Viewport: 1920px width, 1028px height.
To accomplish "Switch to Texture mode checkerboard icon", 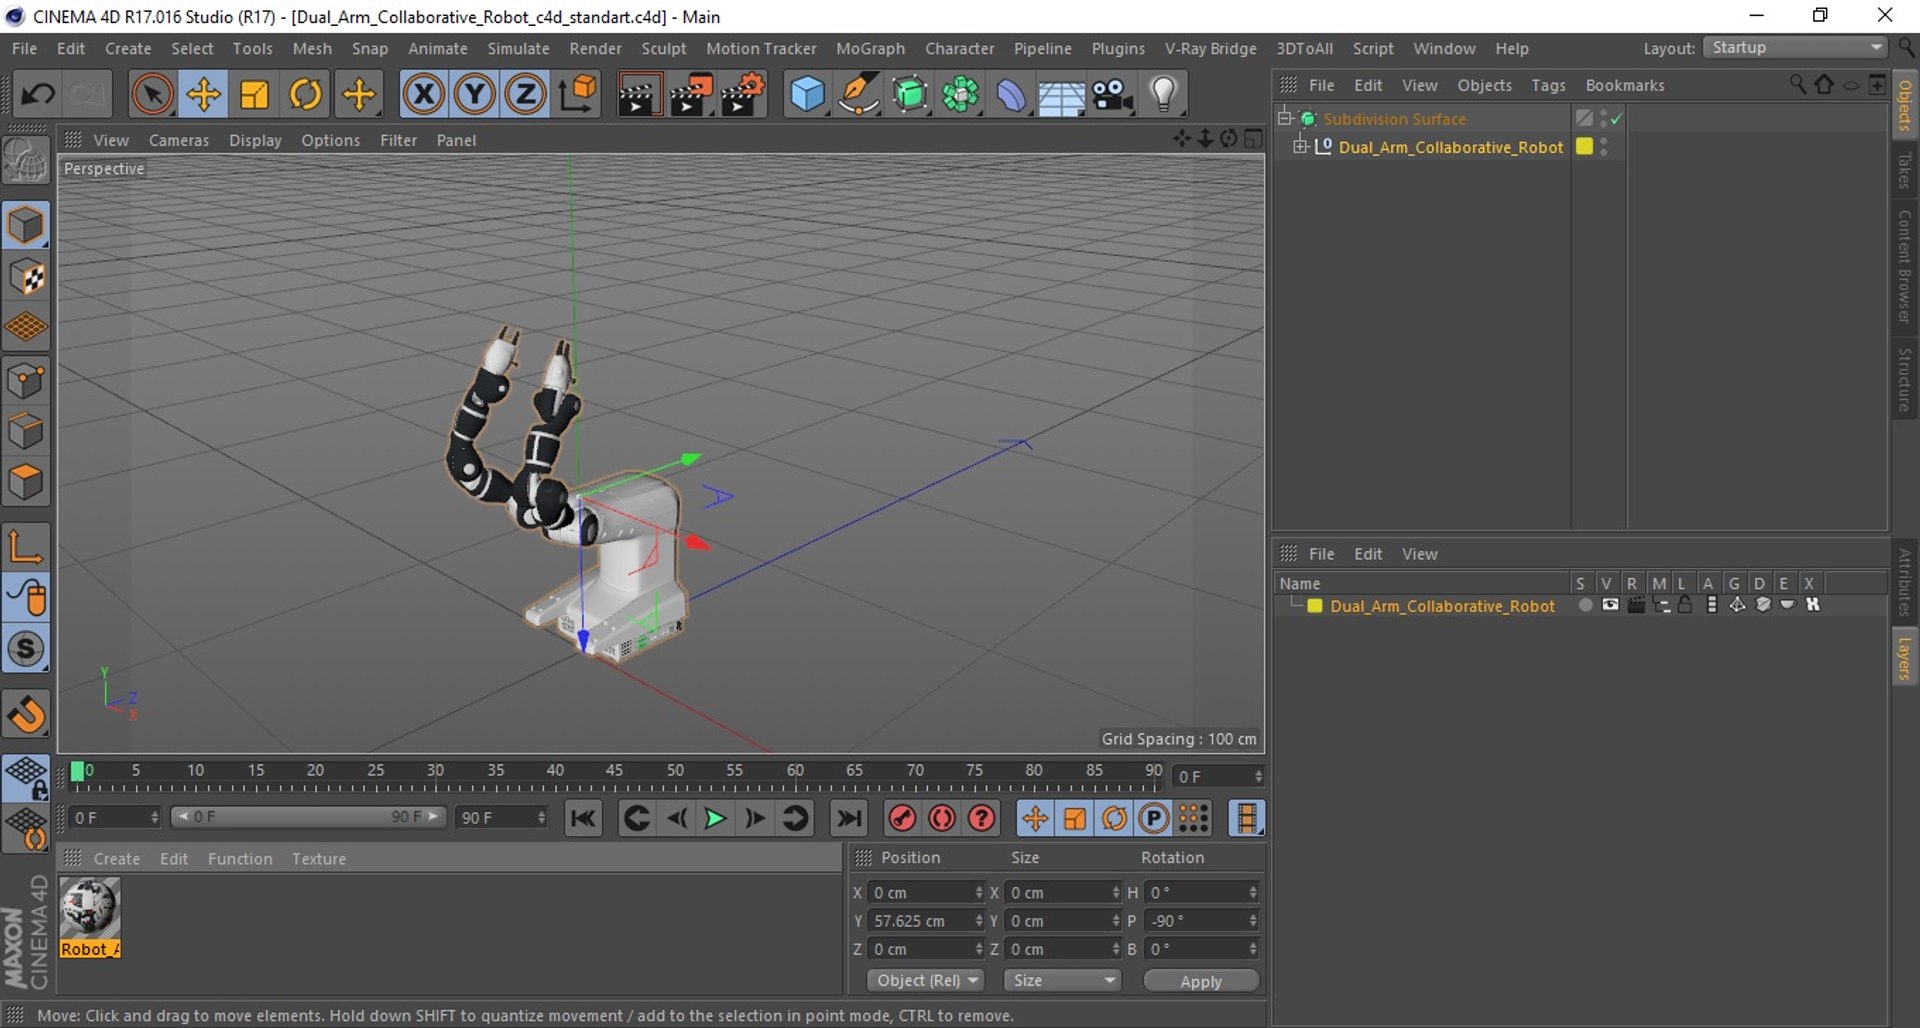I will click(26, 277).
